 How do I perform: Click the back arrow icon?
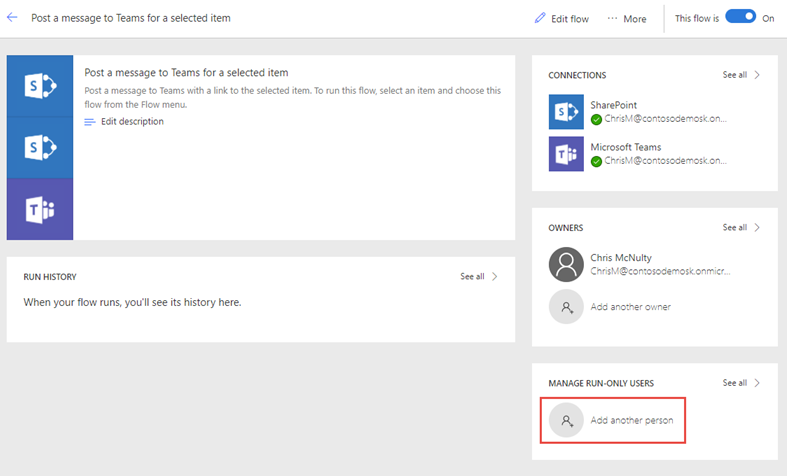pos(13,18)
